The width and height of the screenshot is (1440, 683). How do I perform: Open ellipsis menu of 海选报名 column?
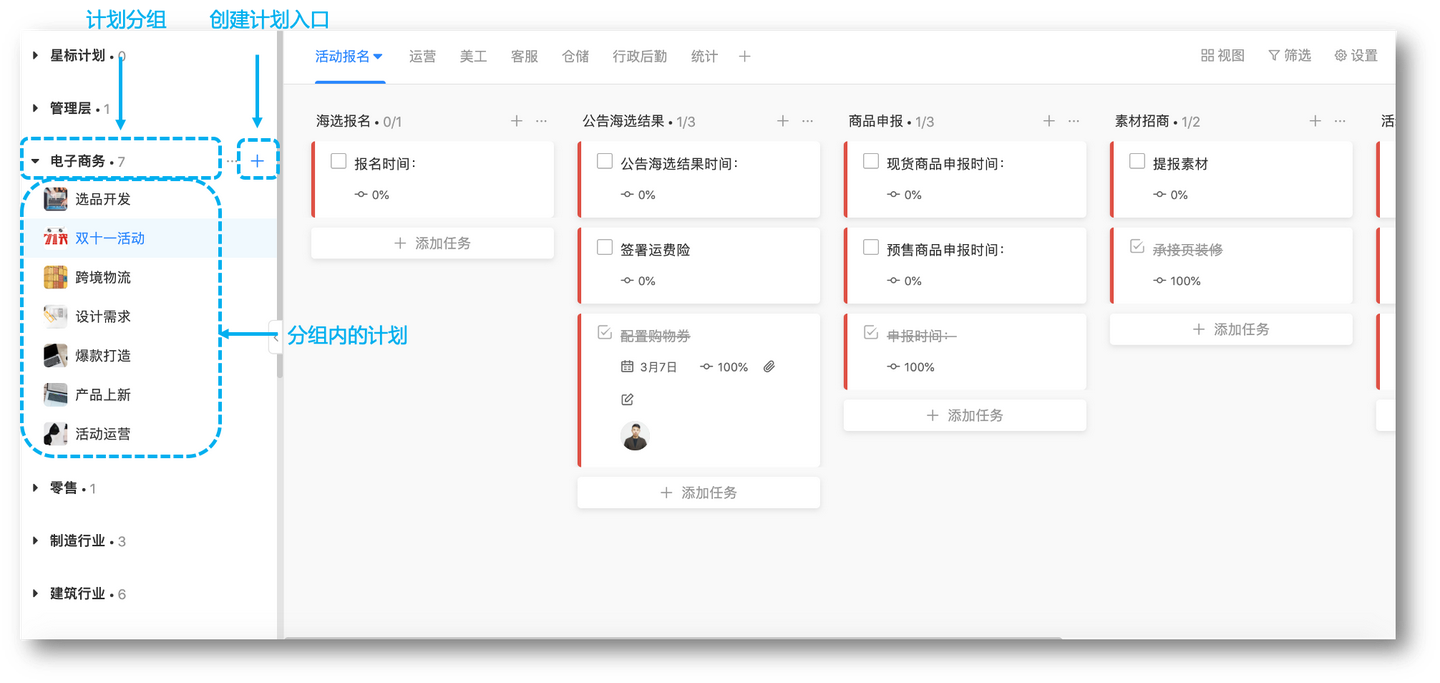[541, 121]
